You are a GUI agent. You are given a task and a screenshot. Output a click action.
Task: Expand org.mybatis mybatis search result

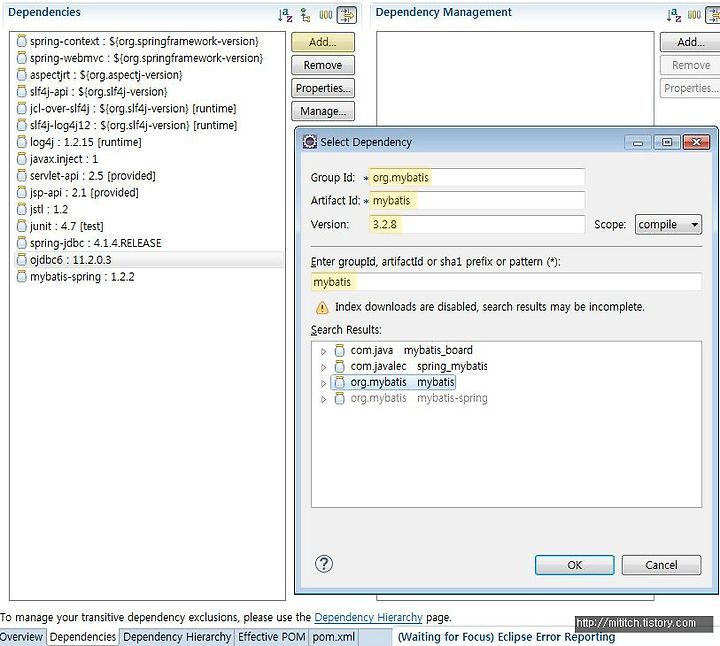(323, 383)
